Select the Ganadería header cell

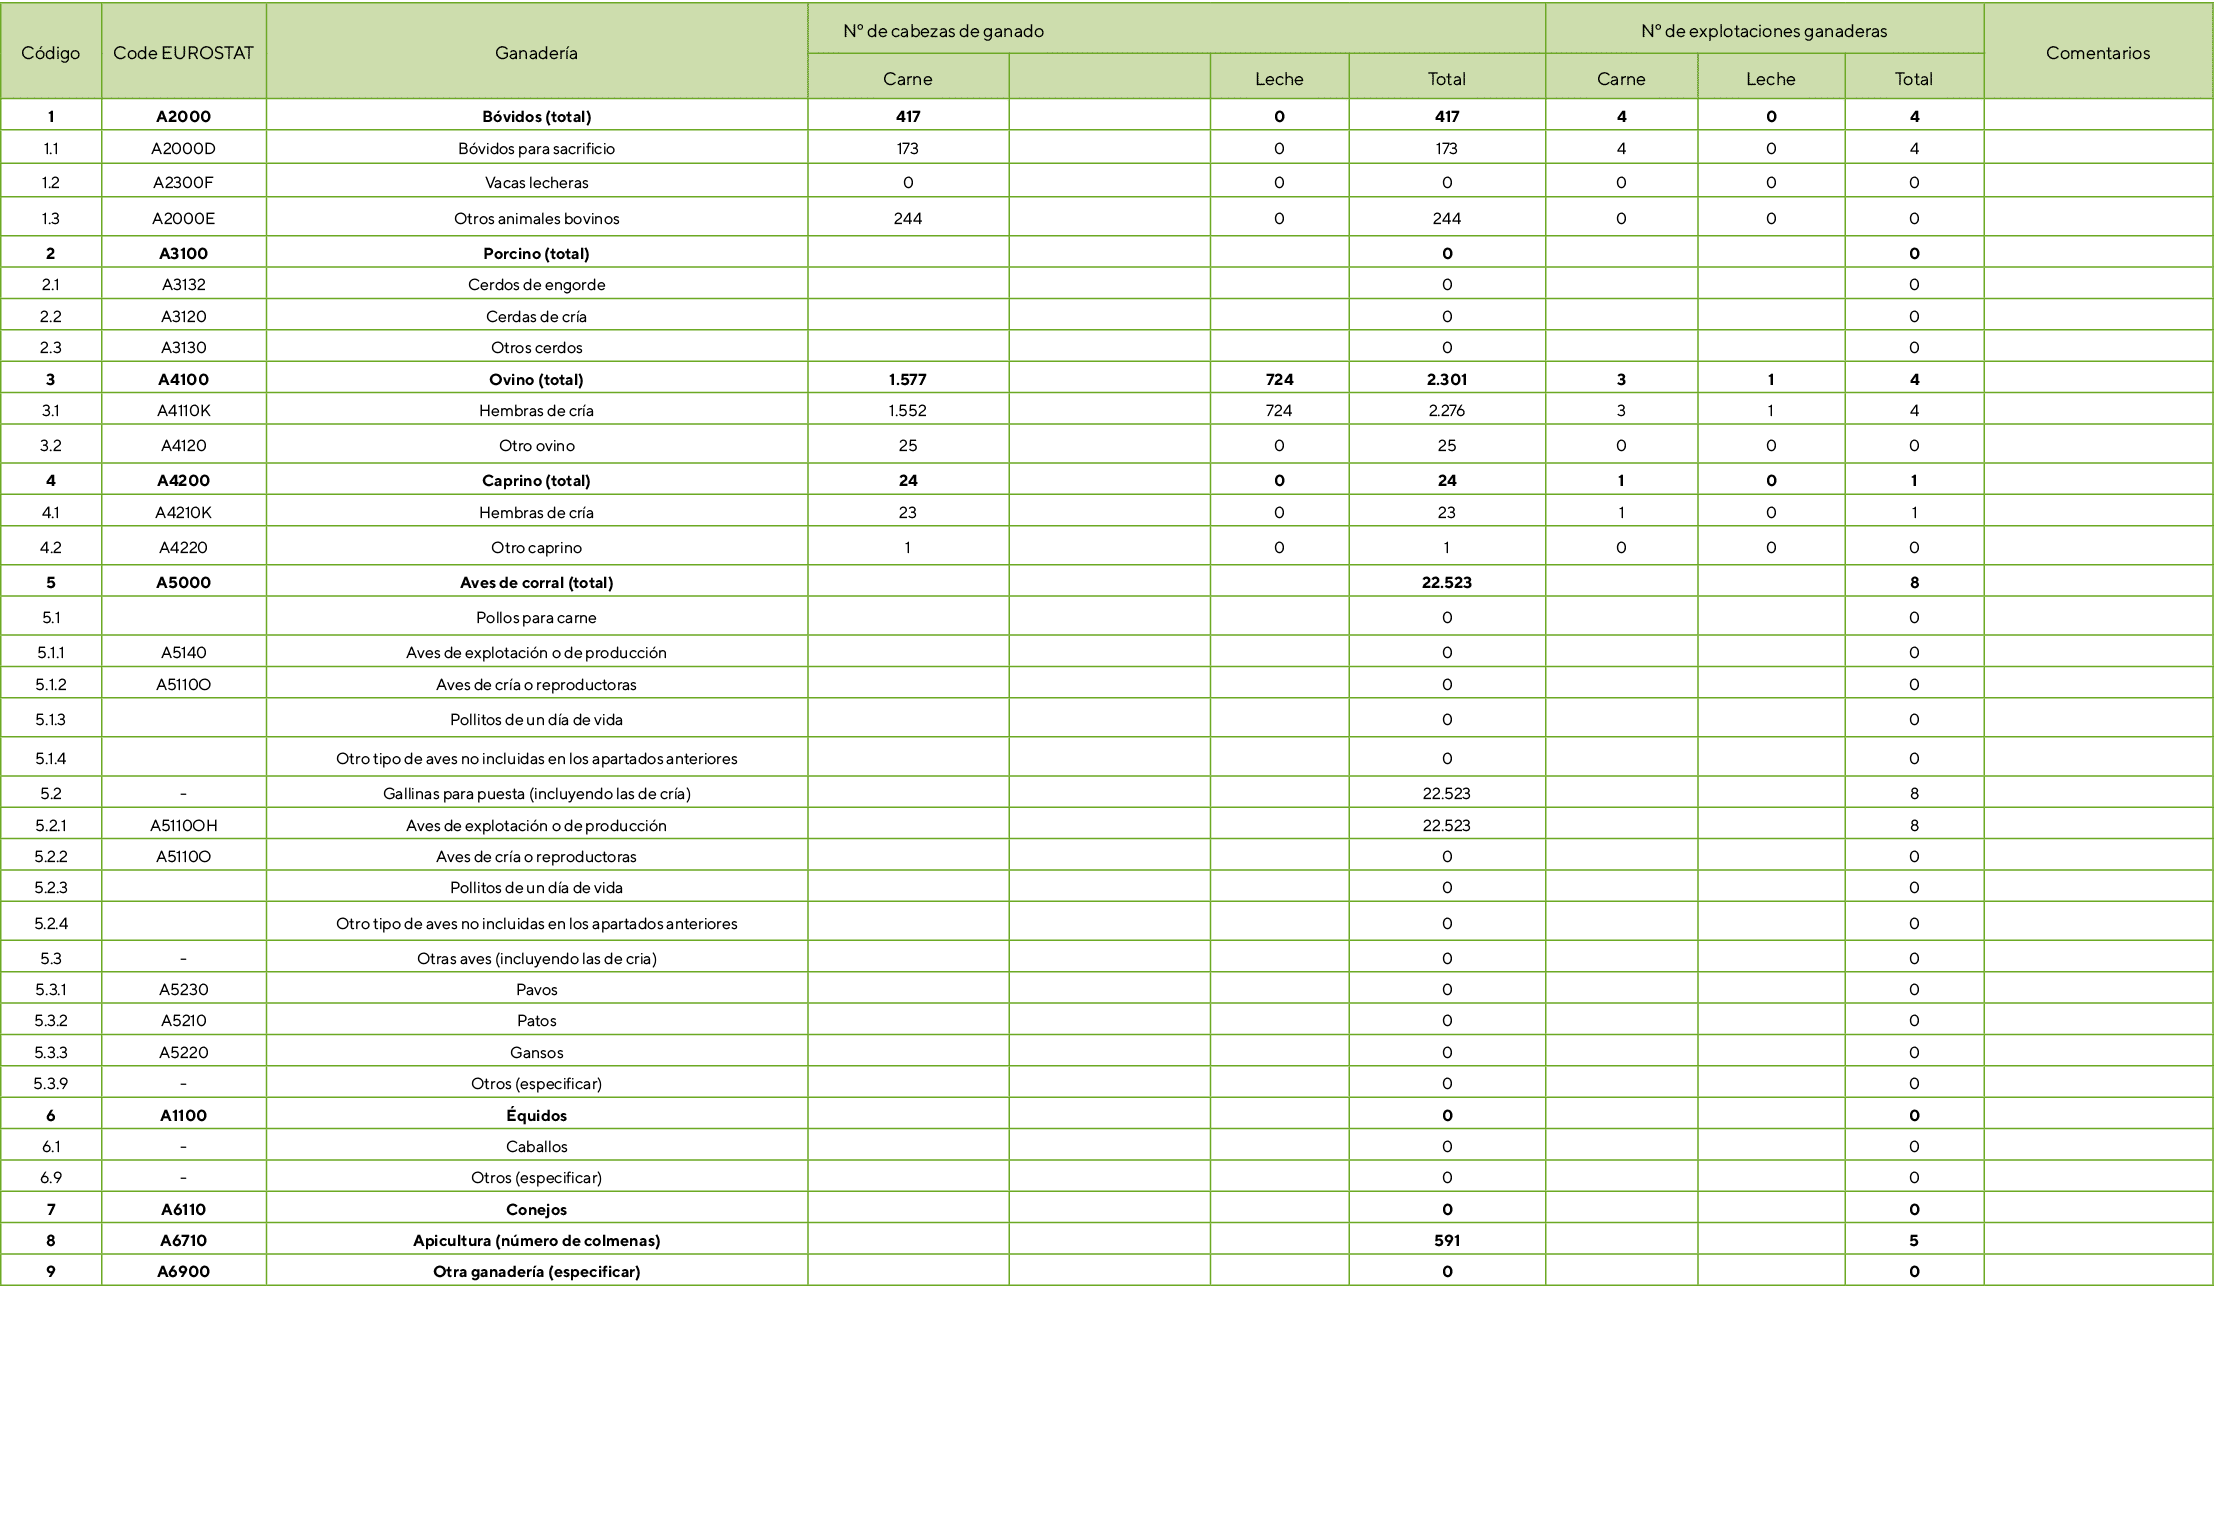pyautogui.click(x=536, y=53)
